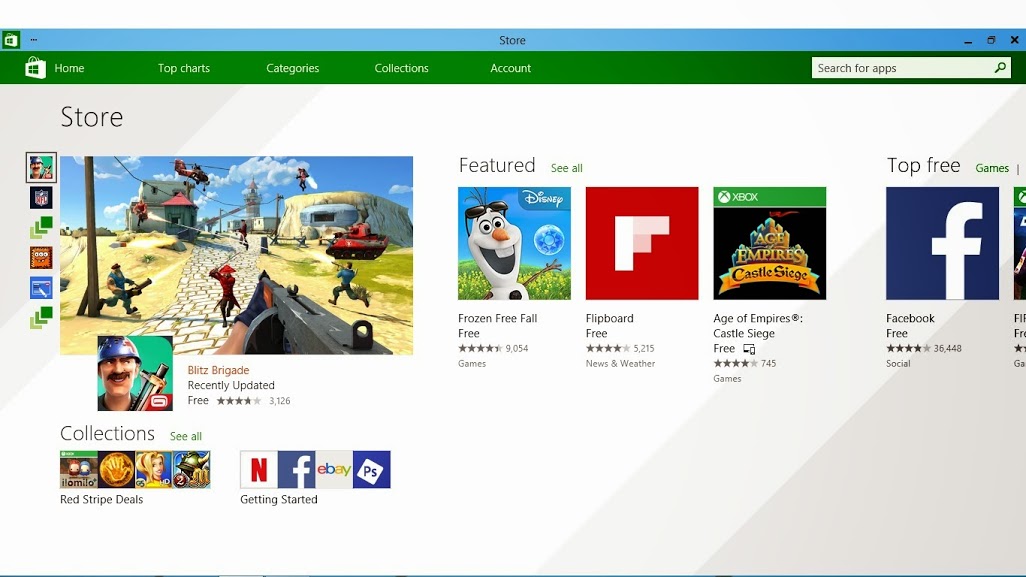Screen dimensions: 1026x577
Task: Focus the Search for apps field
Action: [x=911, y=68]
